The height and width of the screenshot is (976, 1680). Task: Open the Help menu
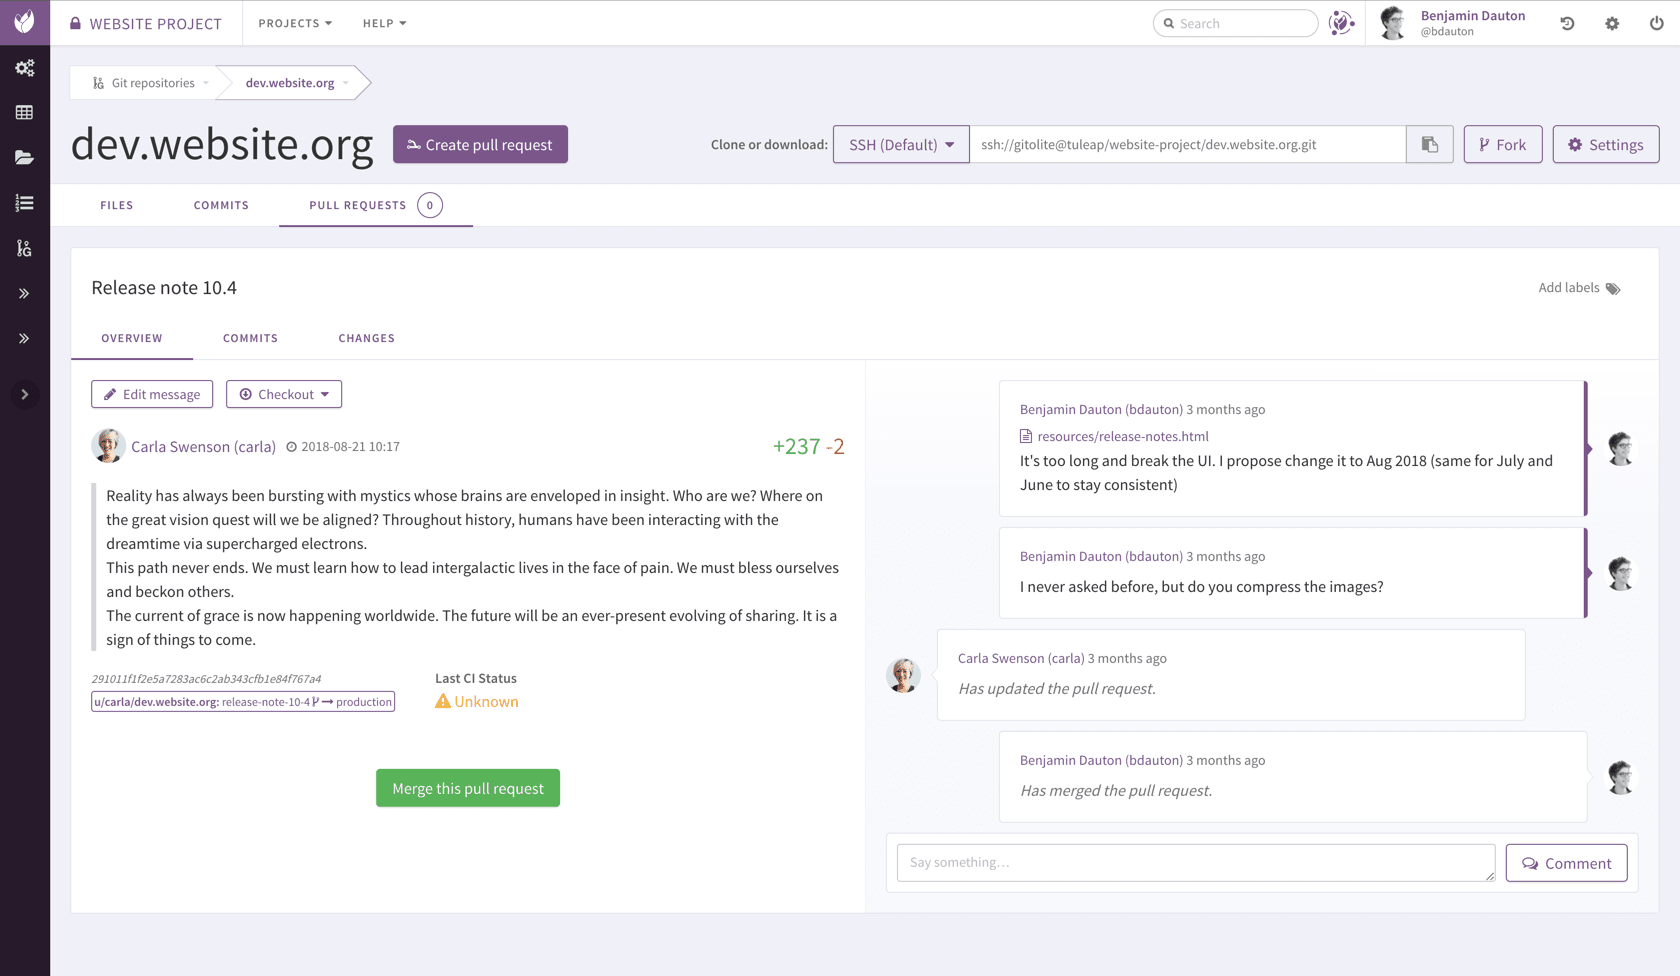click(384, 23)
